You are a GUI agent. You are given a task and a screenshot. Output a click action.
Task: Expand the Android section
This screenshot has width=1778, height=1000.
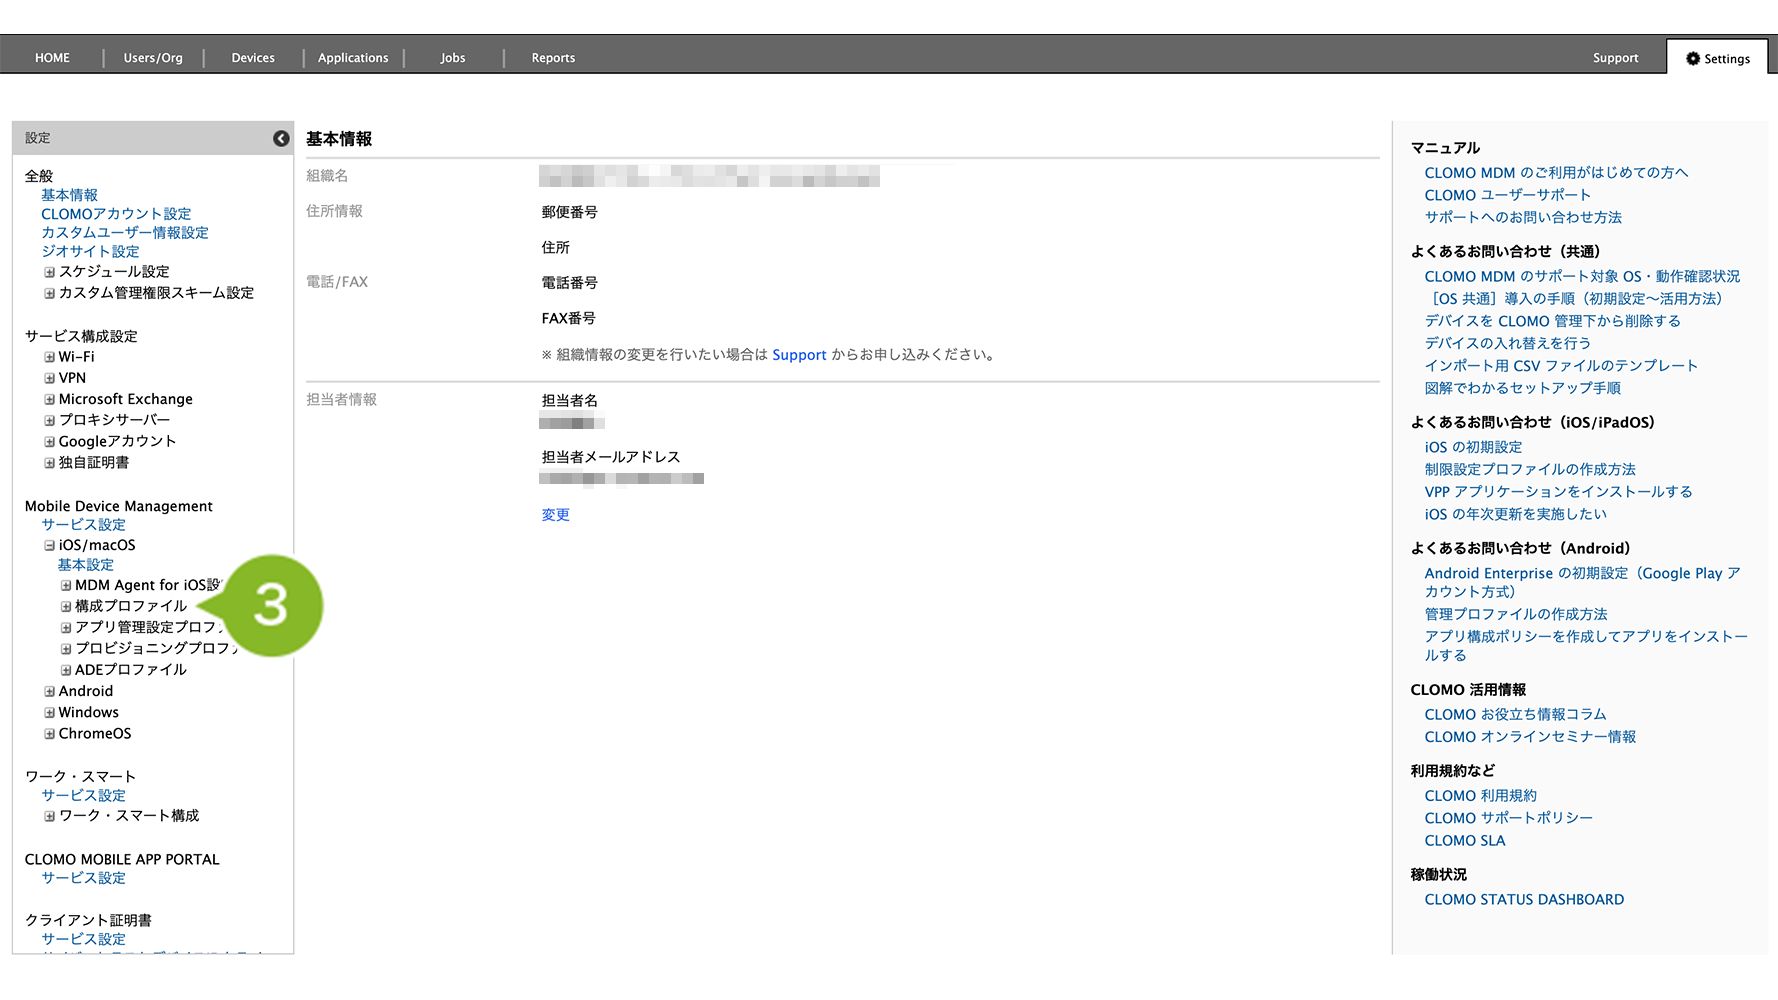[x=49, y=692]
